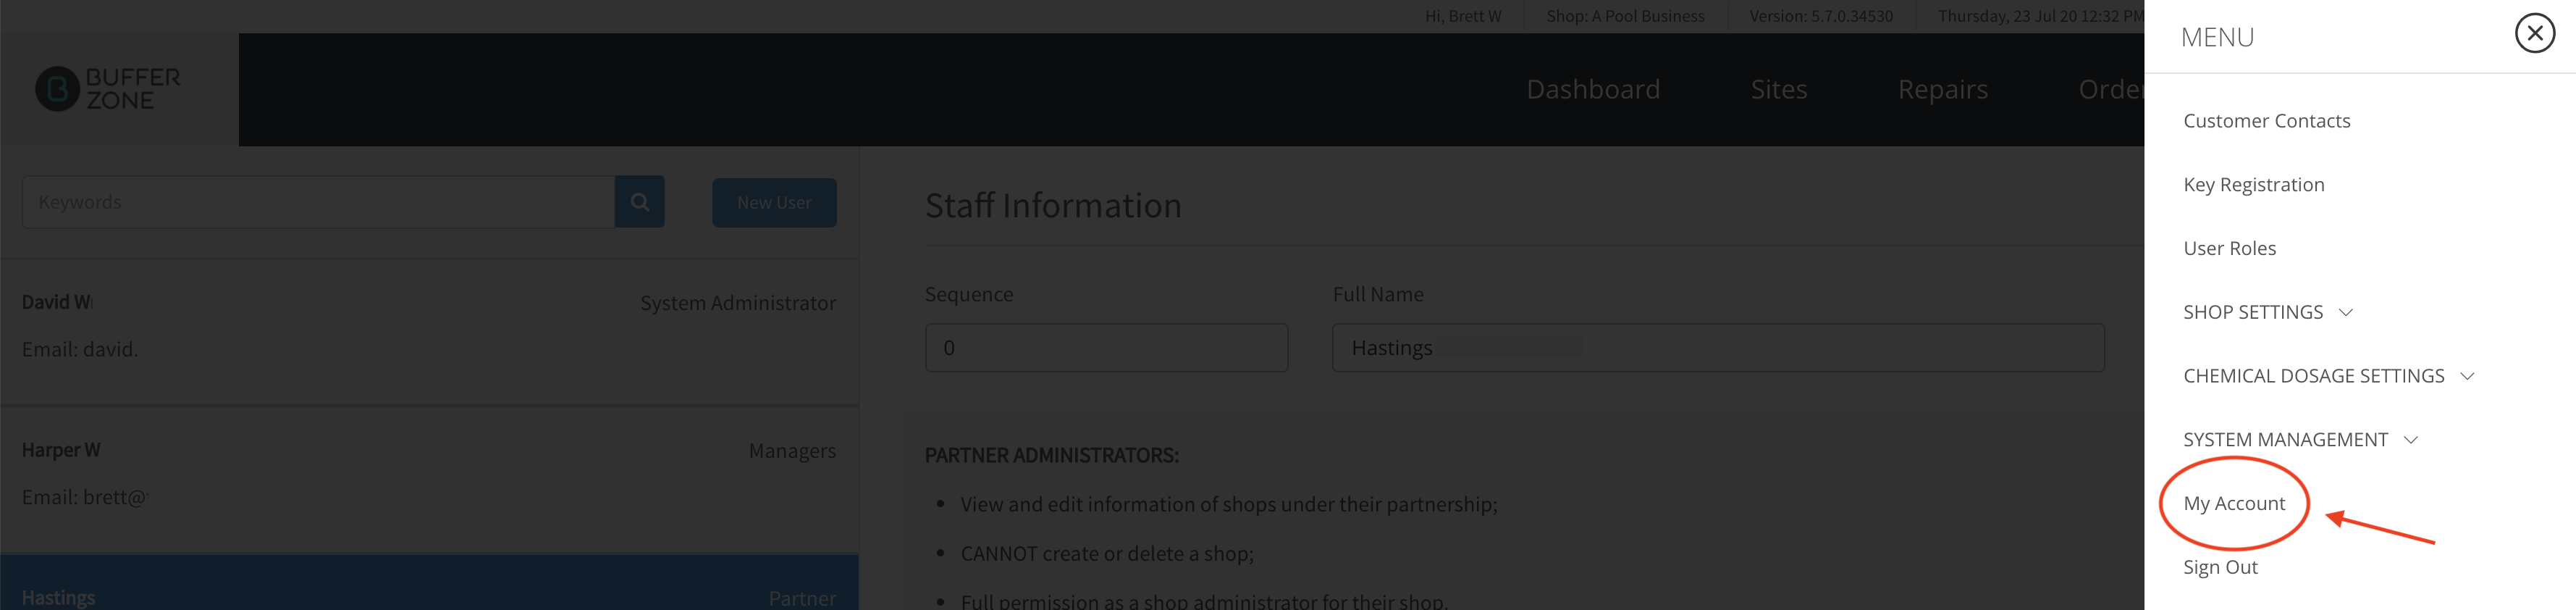Click the Full Name field showing Hastings
This screenshot has width=2576, height=610.
(x=1718, y=348)
